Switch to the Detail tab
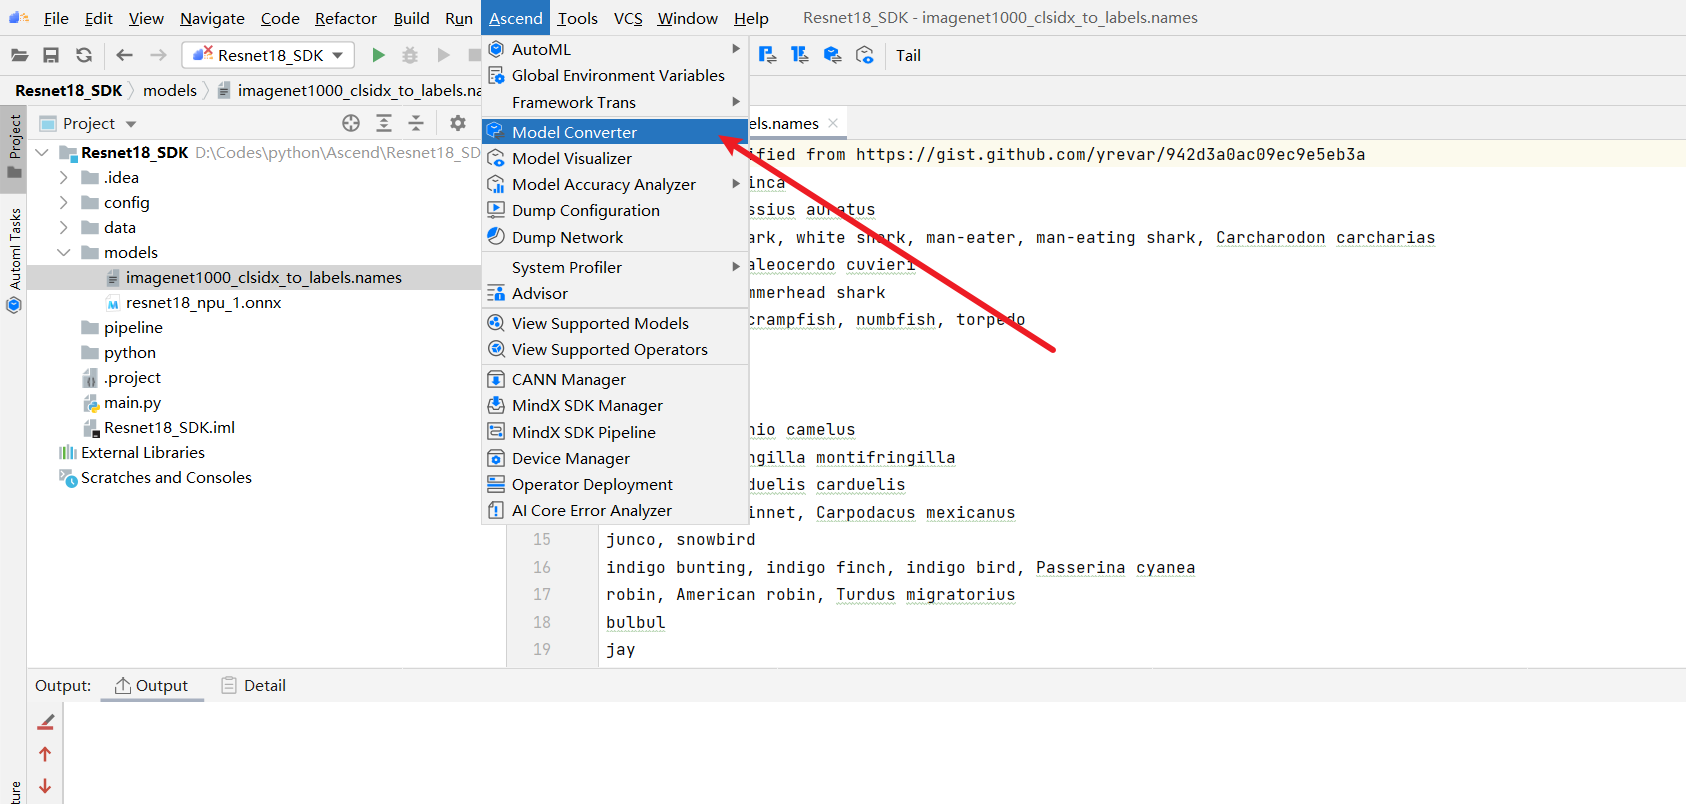The image size is (1686, 804). 254,685
